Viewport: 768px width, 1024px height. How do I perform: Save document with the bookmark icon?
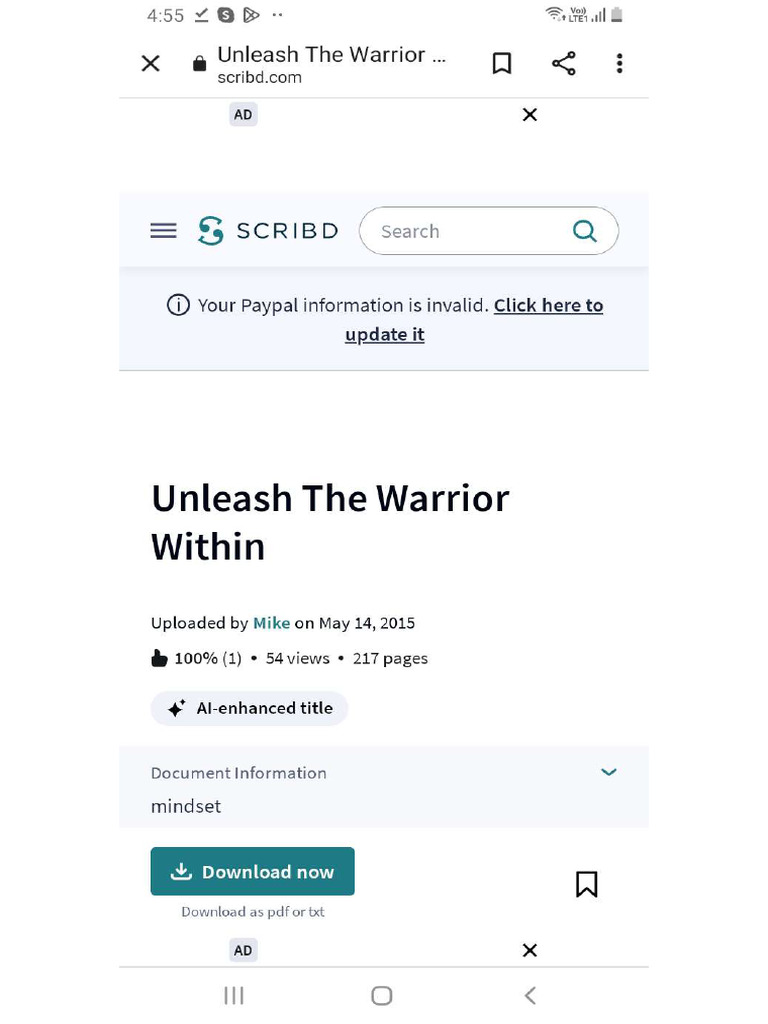(586, 884)
